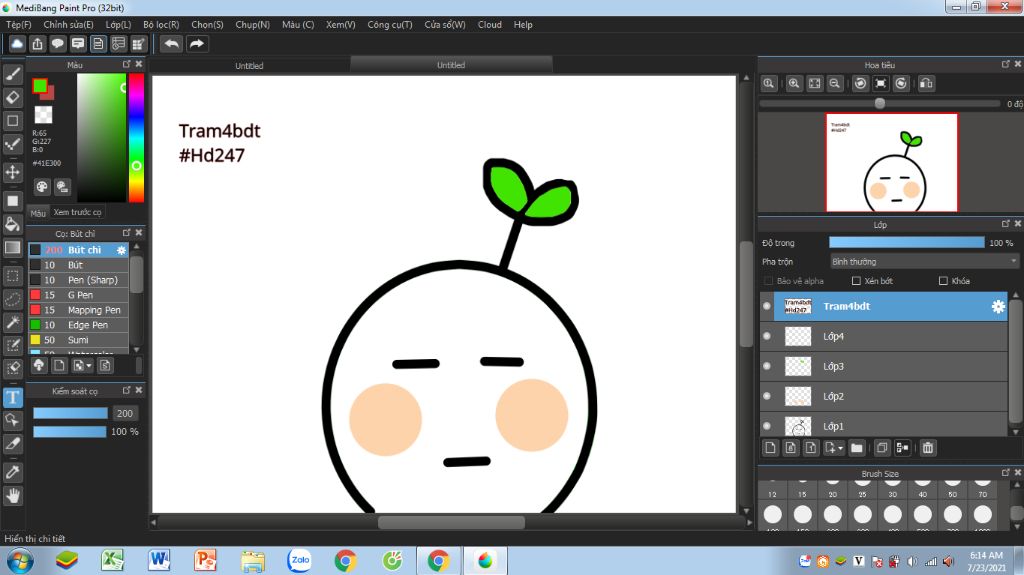The height and width of the screenshot is (575, 1024).
Task: Select the Mapping Pen brush
Action: click(78, 310)
